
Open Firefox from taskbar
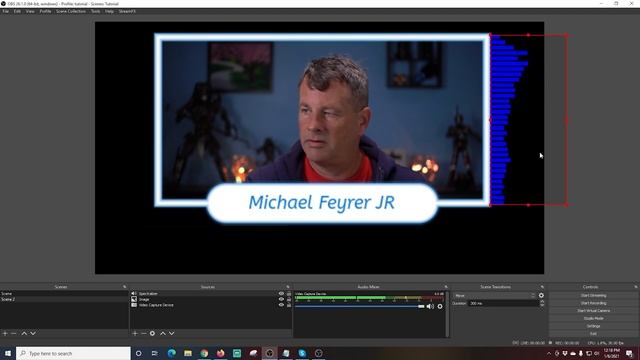[x=220, y=353]
